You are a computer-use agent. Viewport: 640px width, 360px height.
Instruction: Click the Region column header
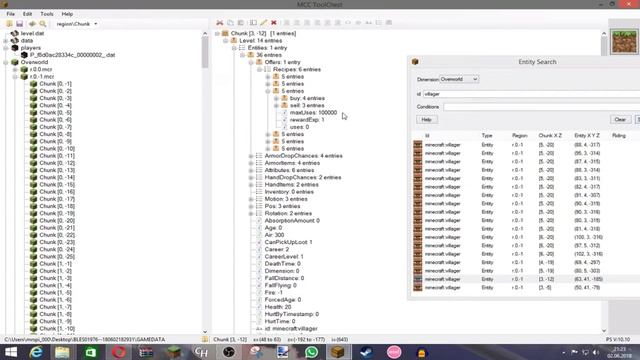coord(520,136)
